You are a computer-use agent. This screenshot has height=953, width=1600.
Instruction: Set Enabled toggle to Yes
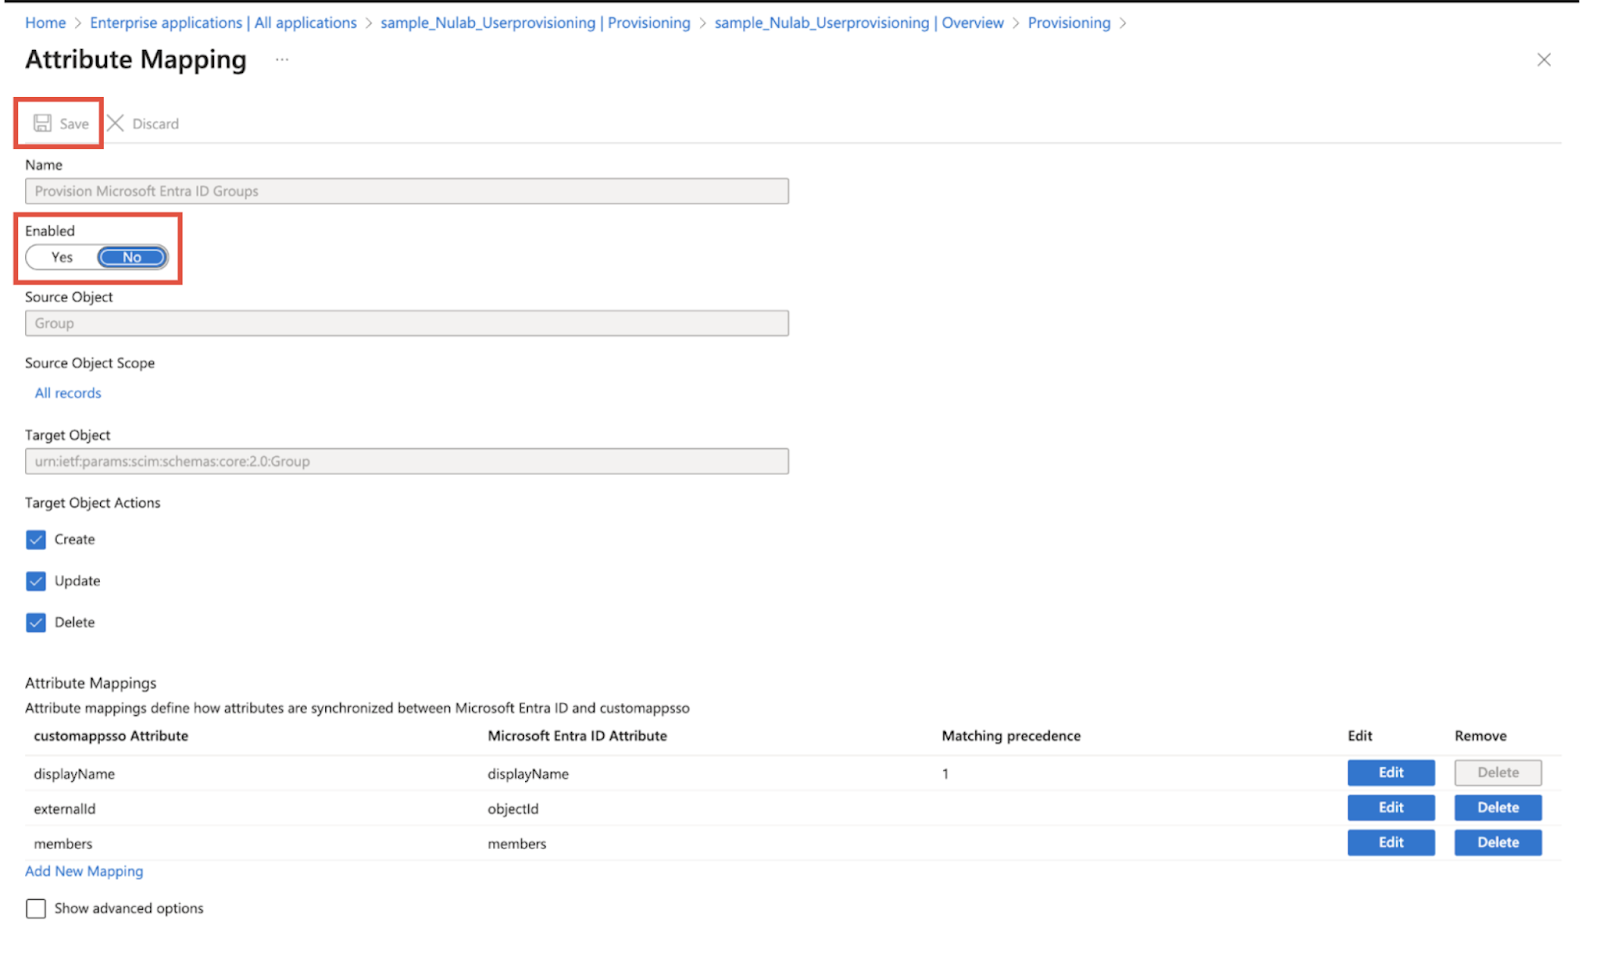[62, 257]
